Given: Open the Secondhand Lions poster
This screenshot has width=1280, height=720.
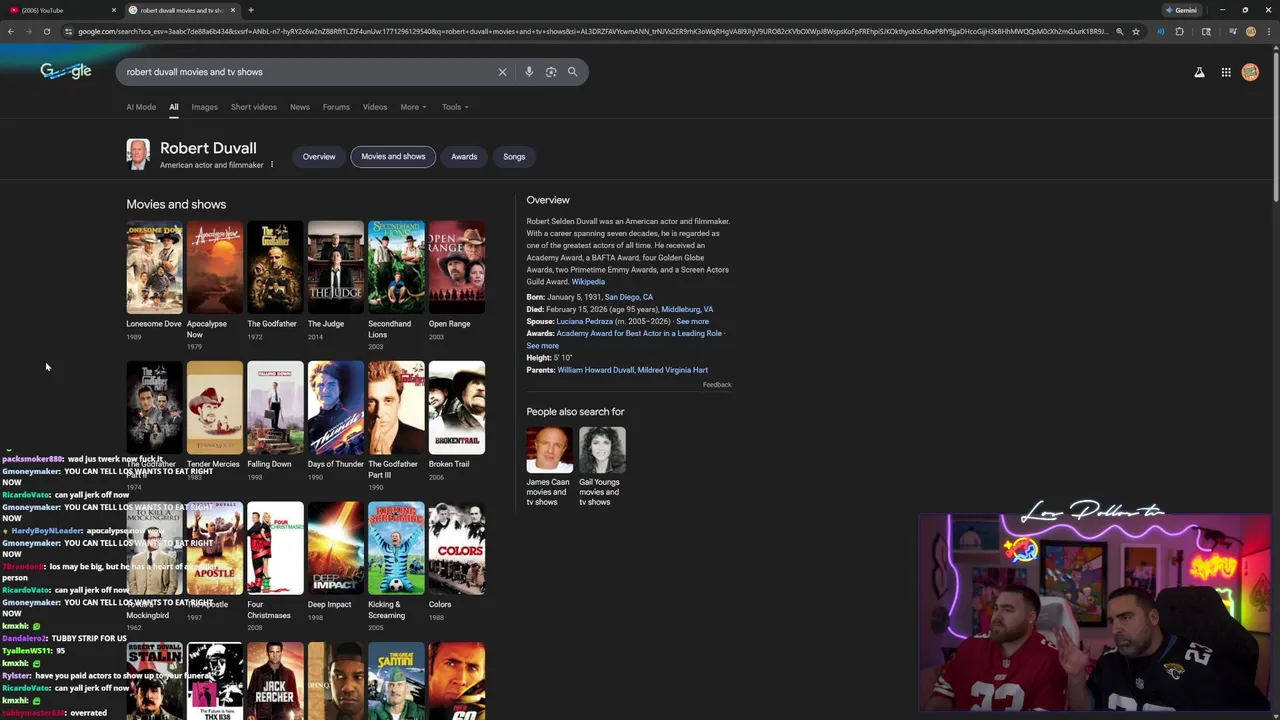Looking at the screenshot, I should (396, 267).
